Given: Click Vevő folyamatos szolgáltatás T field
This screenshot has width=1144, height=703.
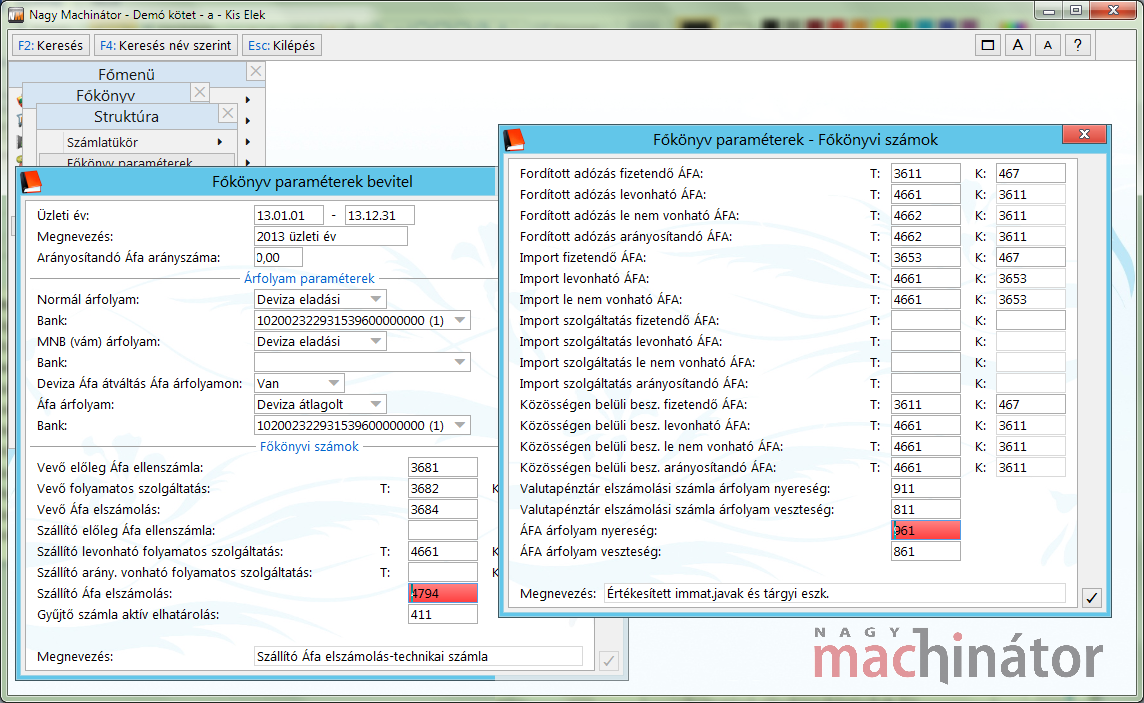Looking at the screenshot, I should 443,489.
